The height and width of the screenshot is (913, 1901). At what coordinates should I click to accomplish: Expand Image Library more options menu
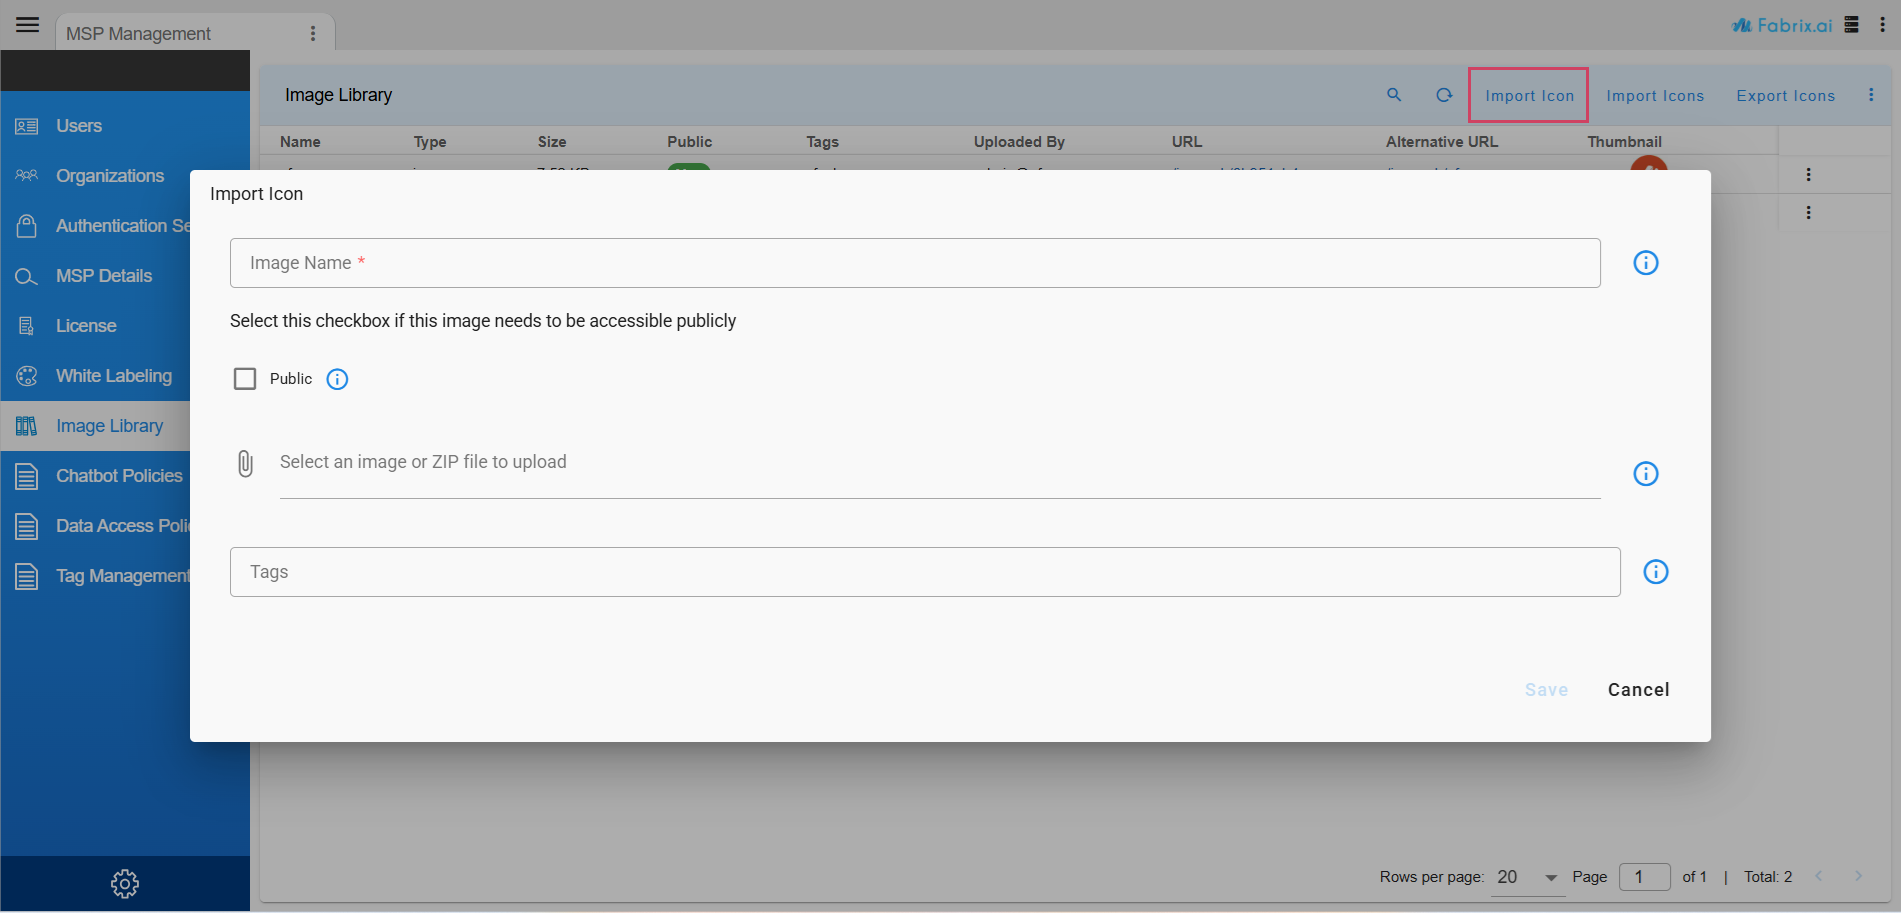click(1870, 95)
